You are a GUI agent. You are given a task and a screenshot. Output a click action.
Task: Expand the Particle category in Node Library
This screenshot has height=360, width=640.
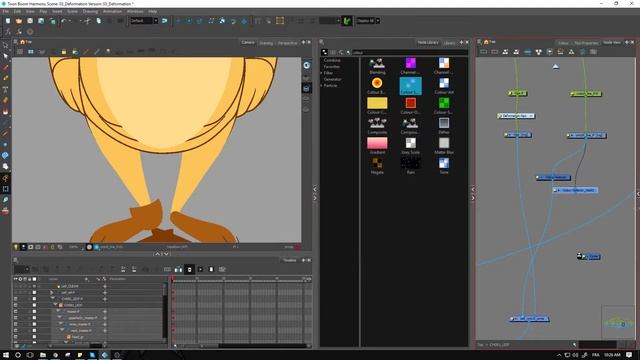(x=322, y=85)
